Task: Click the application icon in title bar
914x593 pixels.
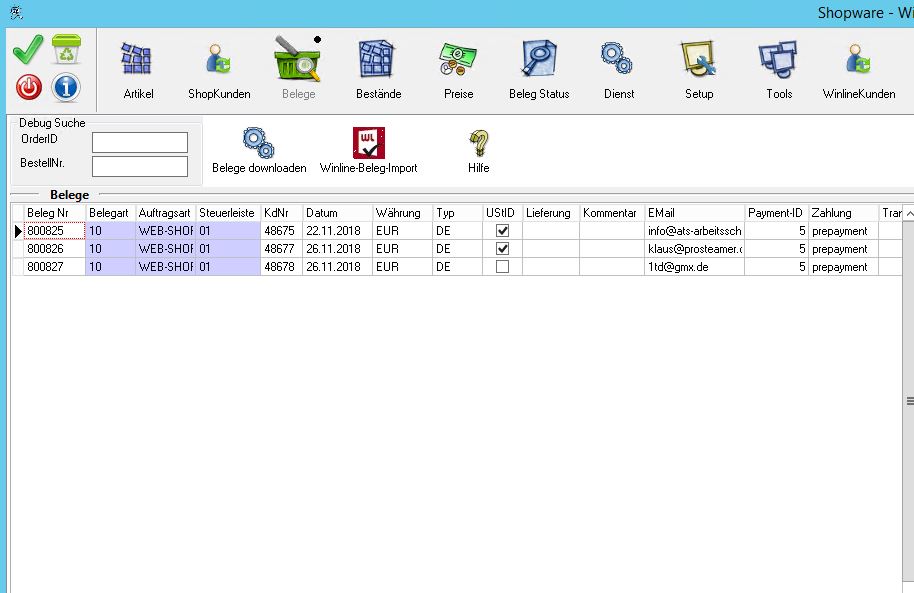Action: (16, 12)
